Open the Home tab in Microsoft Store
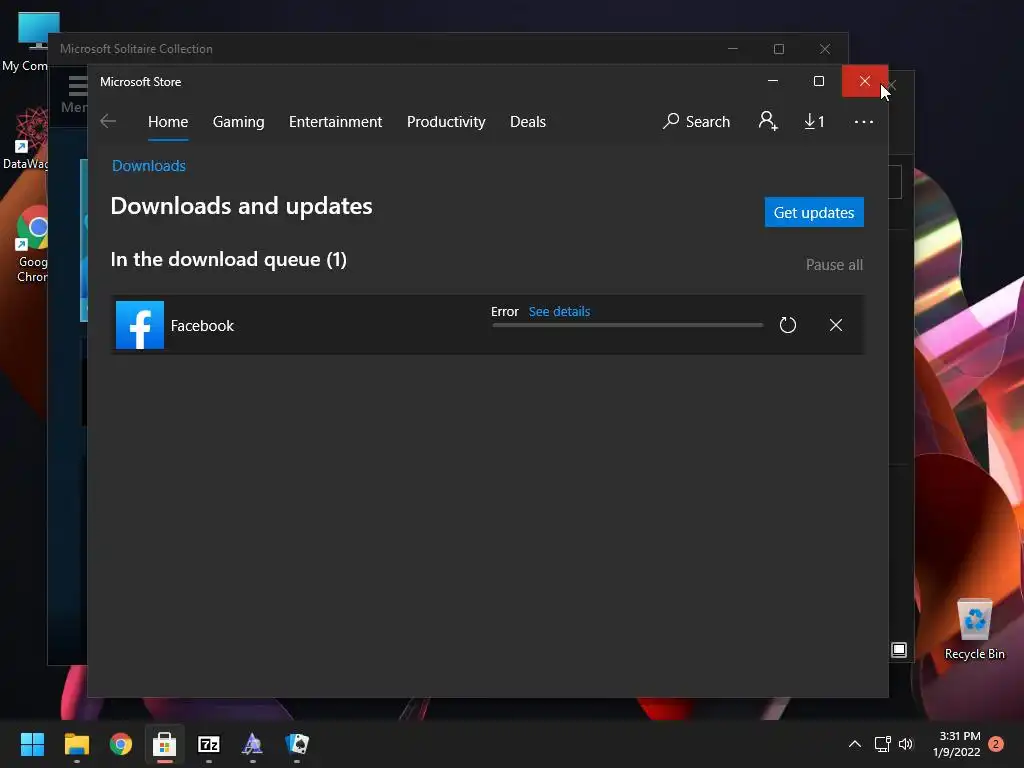 click(168, 122)
